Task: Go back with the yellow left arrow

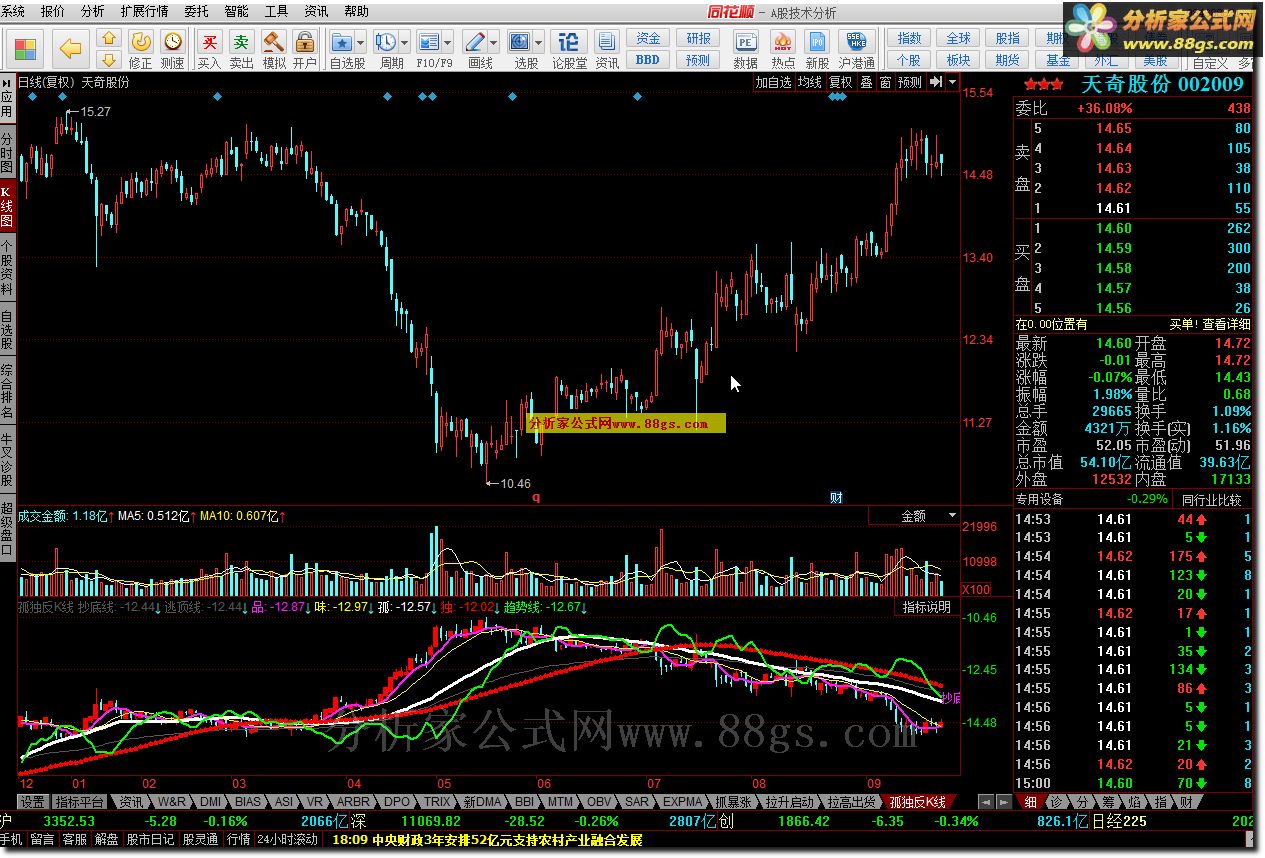Action: click(70, 48)
